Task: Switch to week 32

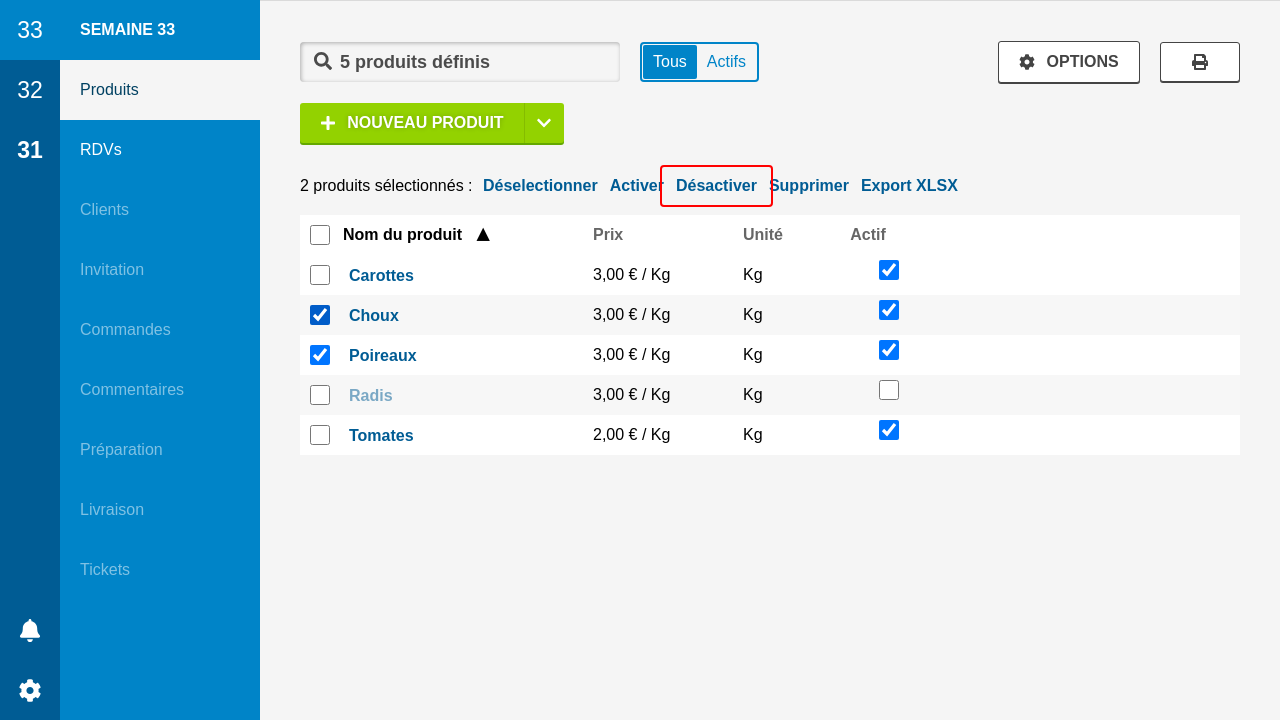Action: pyautogui.click(x=30, y=90)
